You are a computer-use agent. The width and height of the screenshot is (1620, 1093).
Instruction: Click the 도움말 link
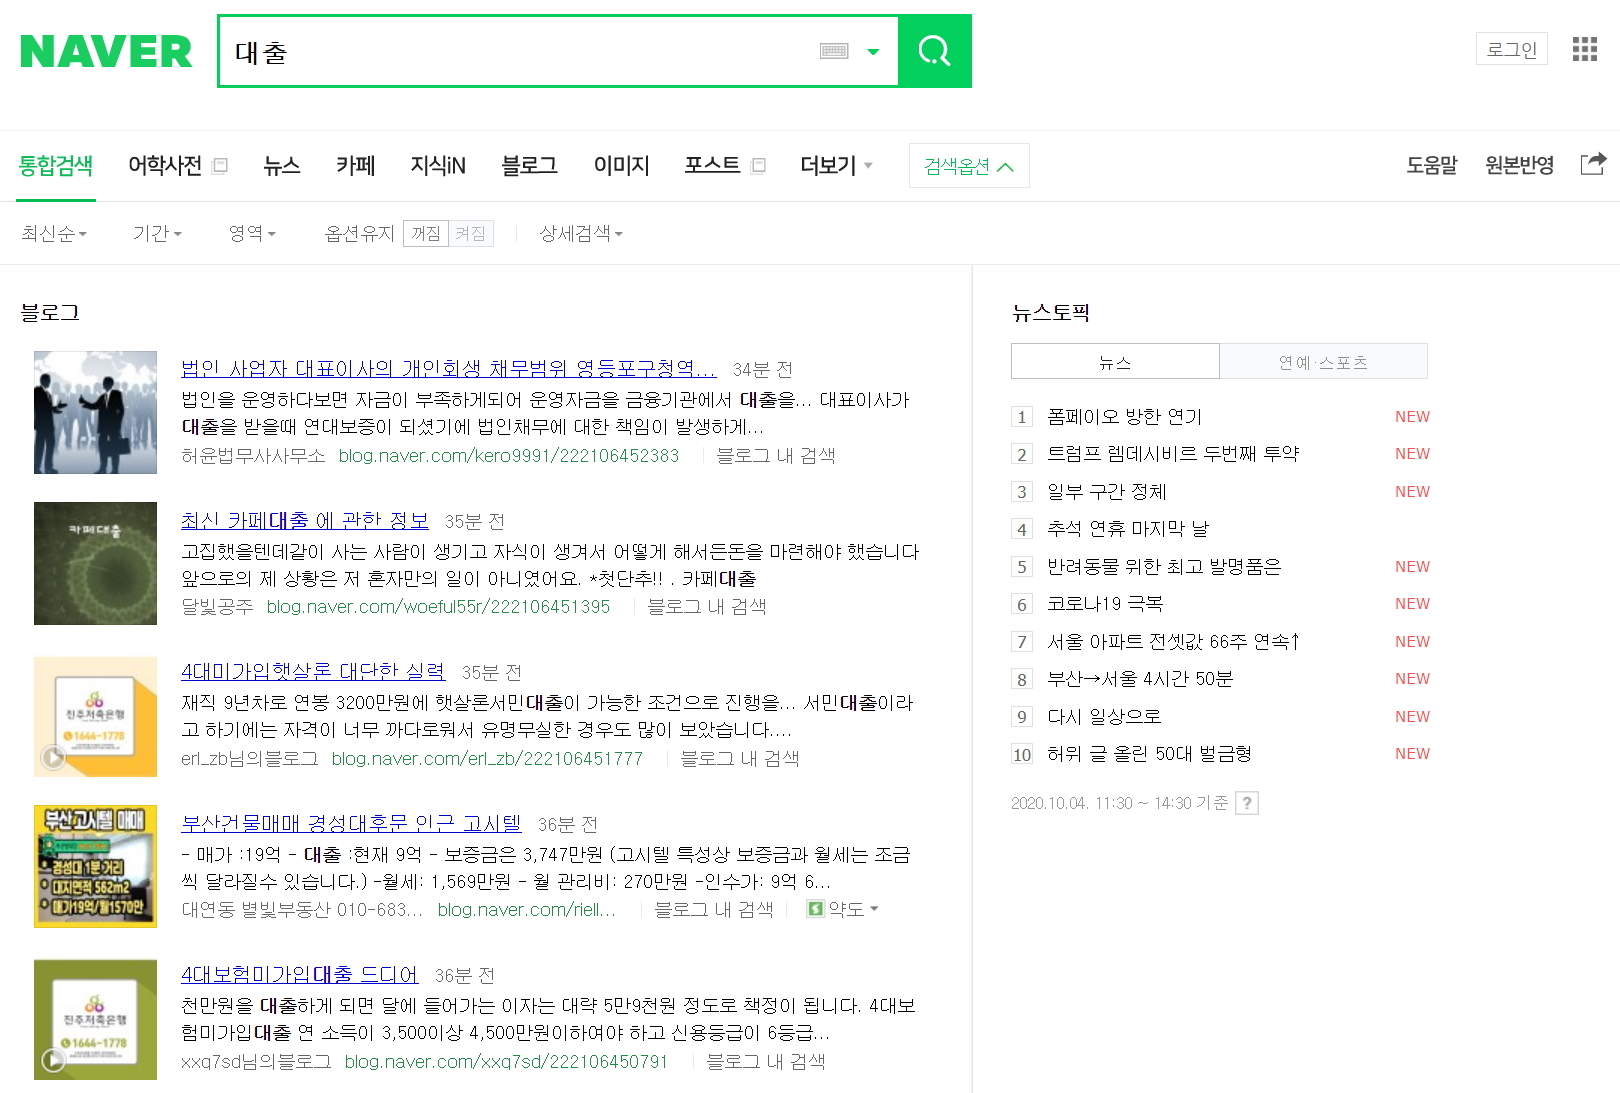1432,165
